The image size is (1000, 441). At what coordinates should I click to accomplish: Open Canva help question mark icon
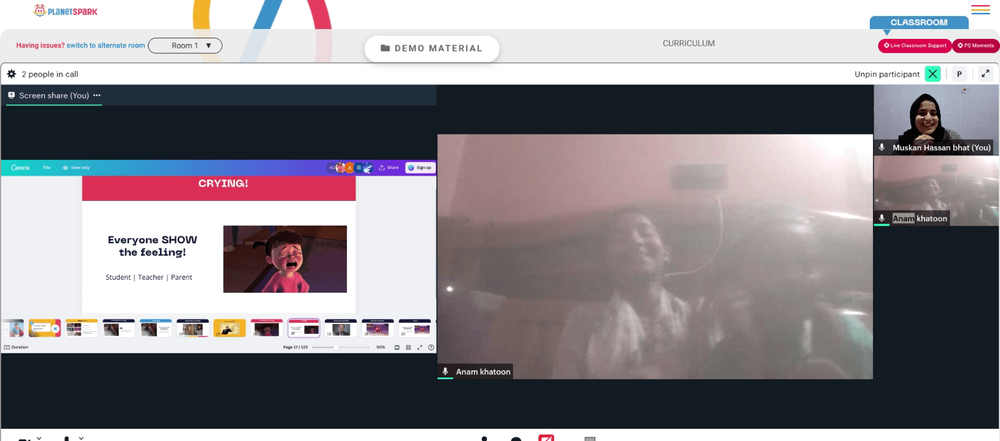coord(431,347)
